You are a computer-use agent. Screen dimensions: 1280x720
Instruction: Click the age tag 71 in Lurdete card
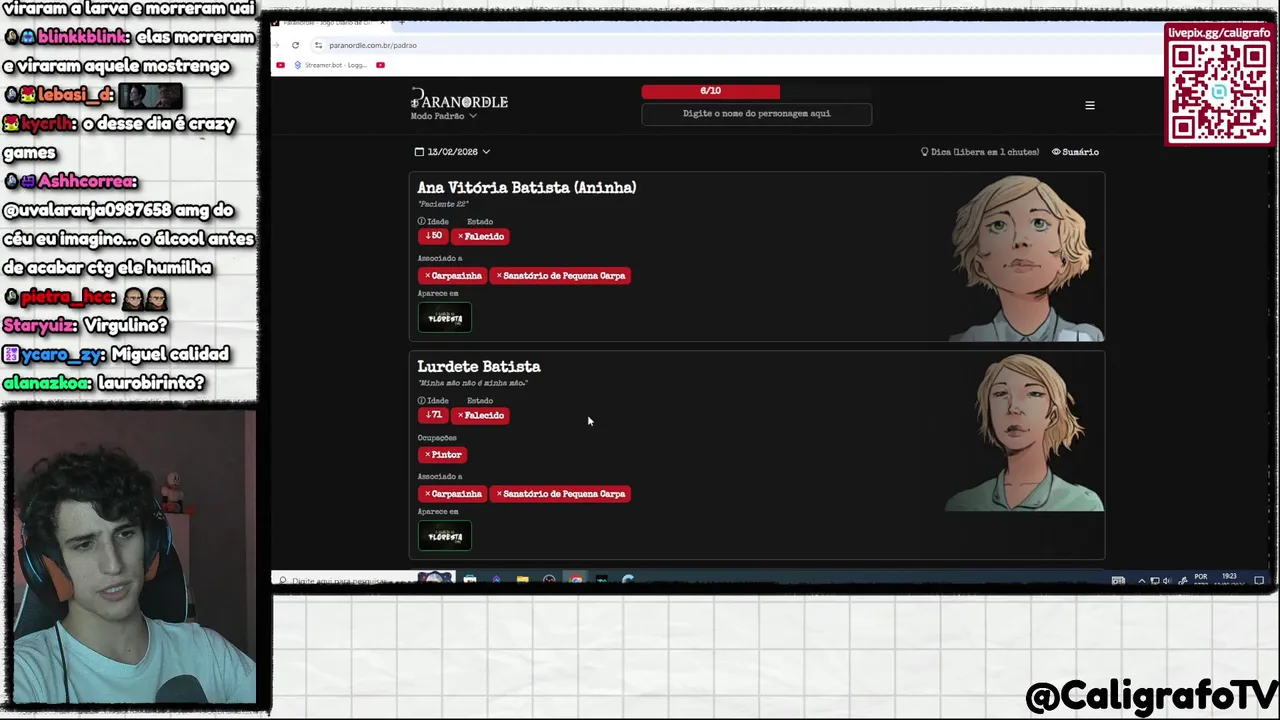pyautogui.click(x=433, y=415)
